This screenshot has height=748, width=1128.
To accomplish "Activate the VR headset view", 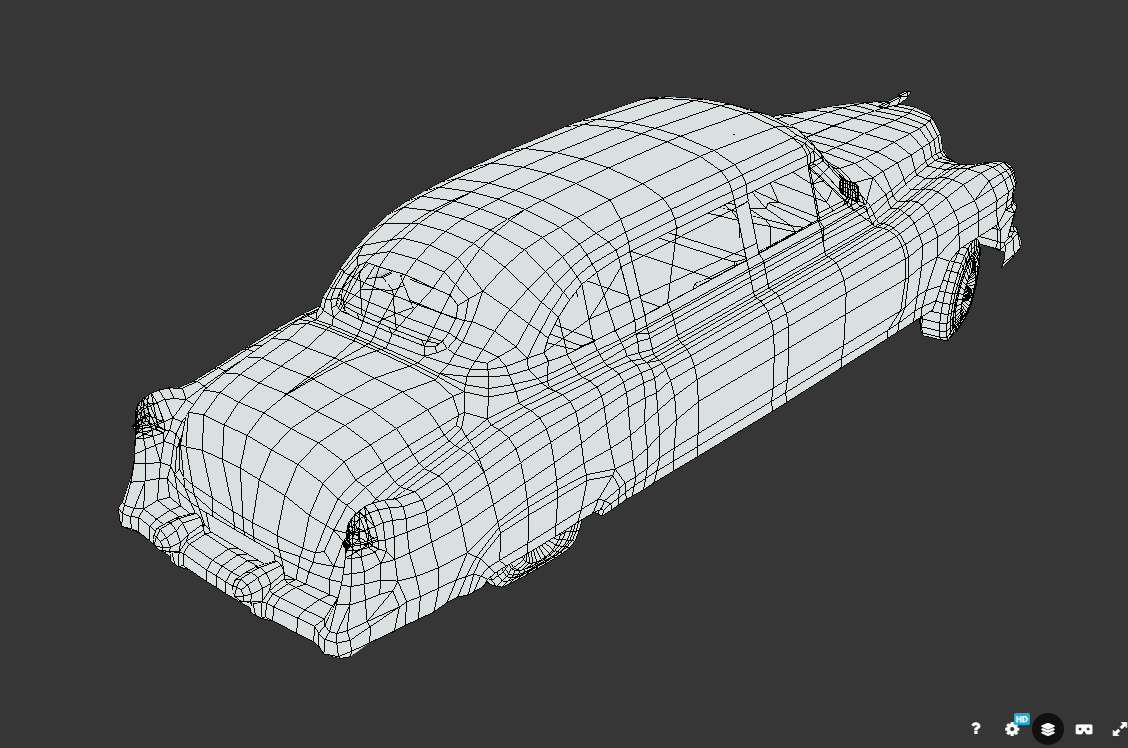I will click(x=1083, y=729).
